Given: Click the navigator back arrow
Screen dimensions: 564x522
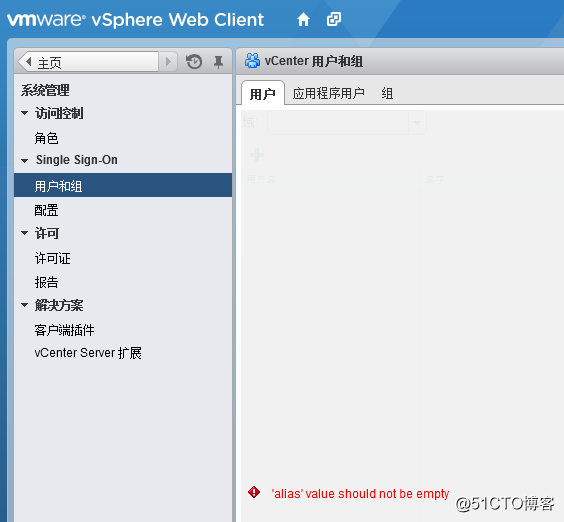Looking at the screenshot, I should point(29,62).
